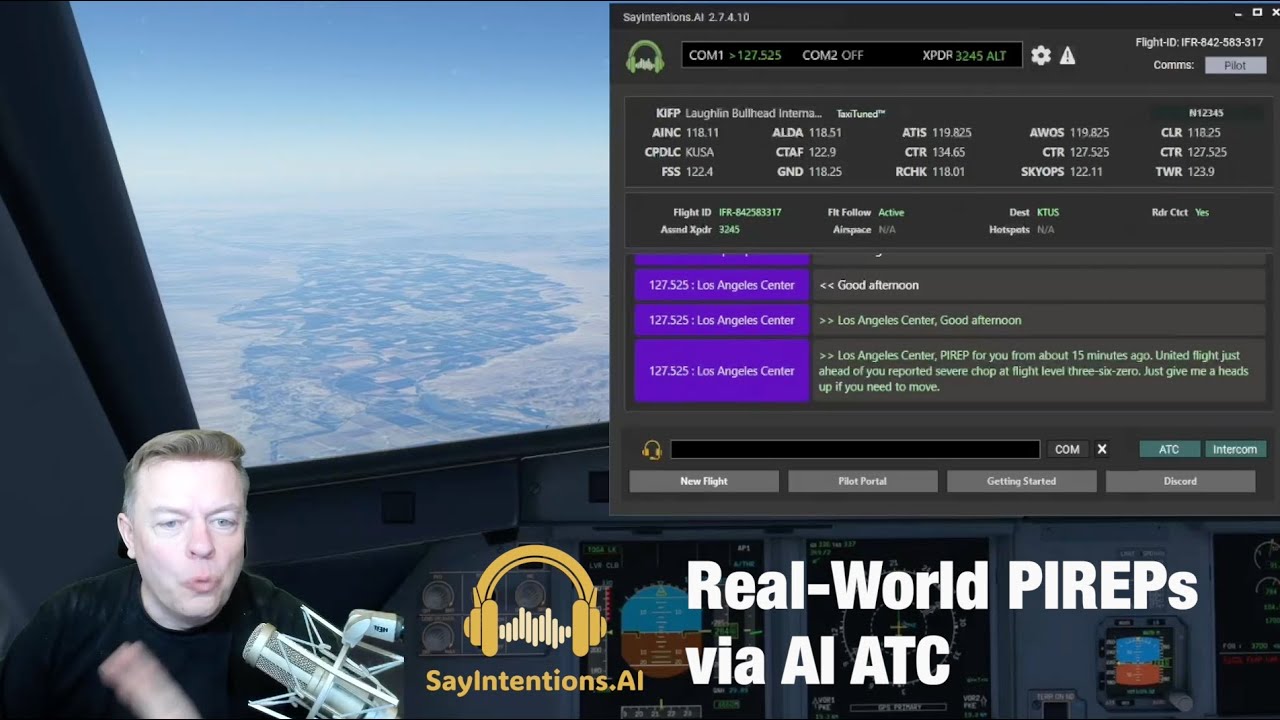Open the Getting Started guide
Image resolution: width=1280 pixels, height=720 pixels.
(1021, 481)
